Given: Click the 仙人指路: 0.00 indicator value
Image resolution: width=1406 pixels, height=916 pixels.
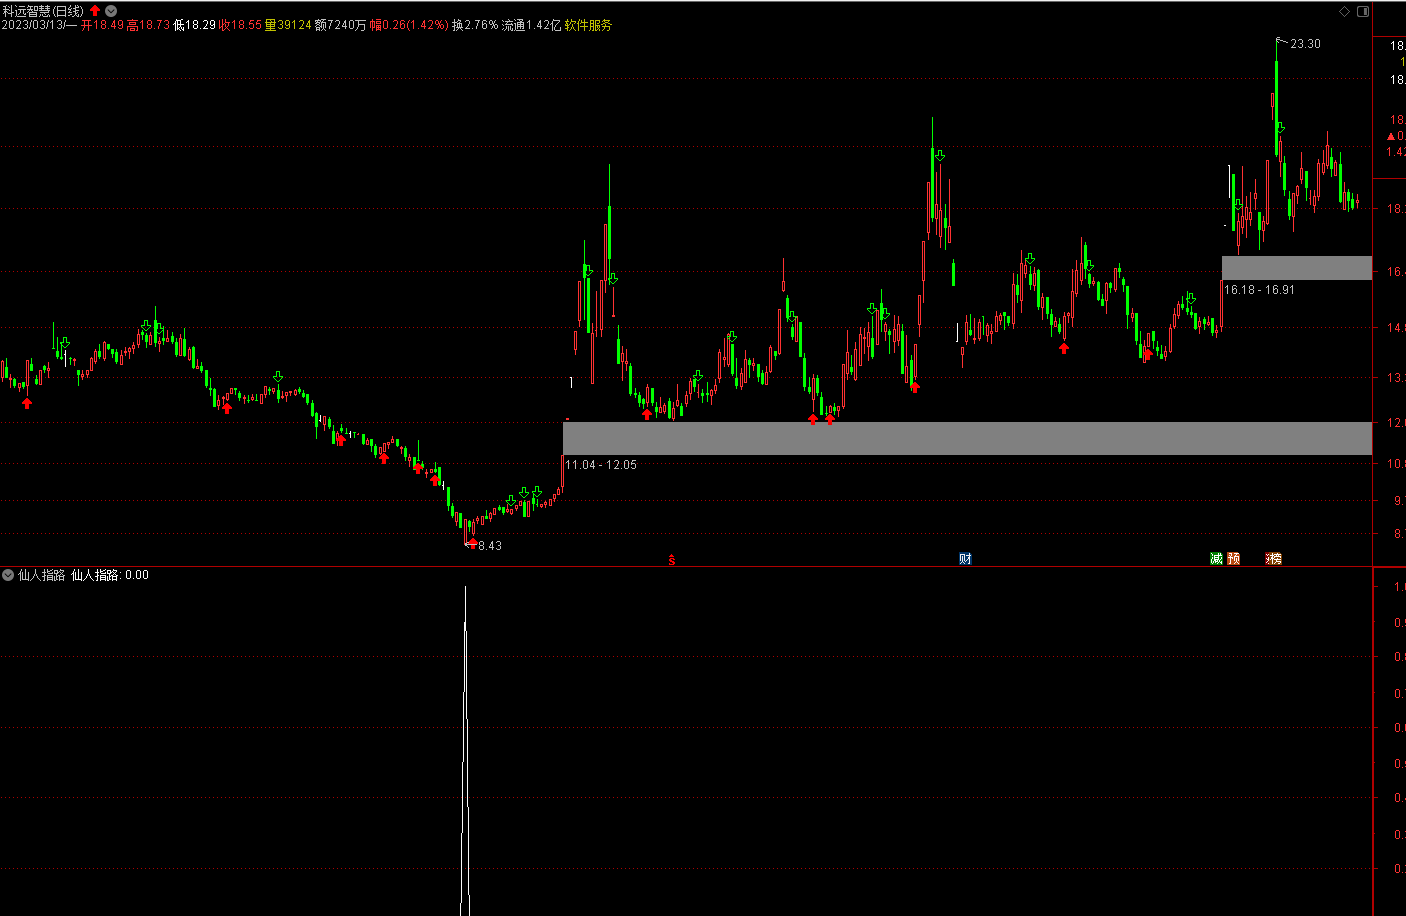Looking at the screenshot, I should (x=110, y=575).
